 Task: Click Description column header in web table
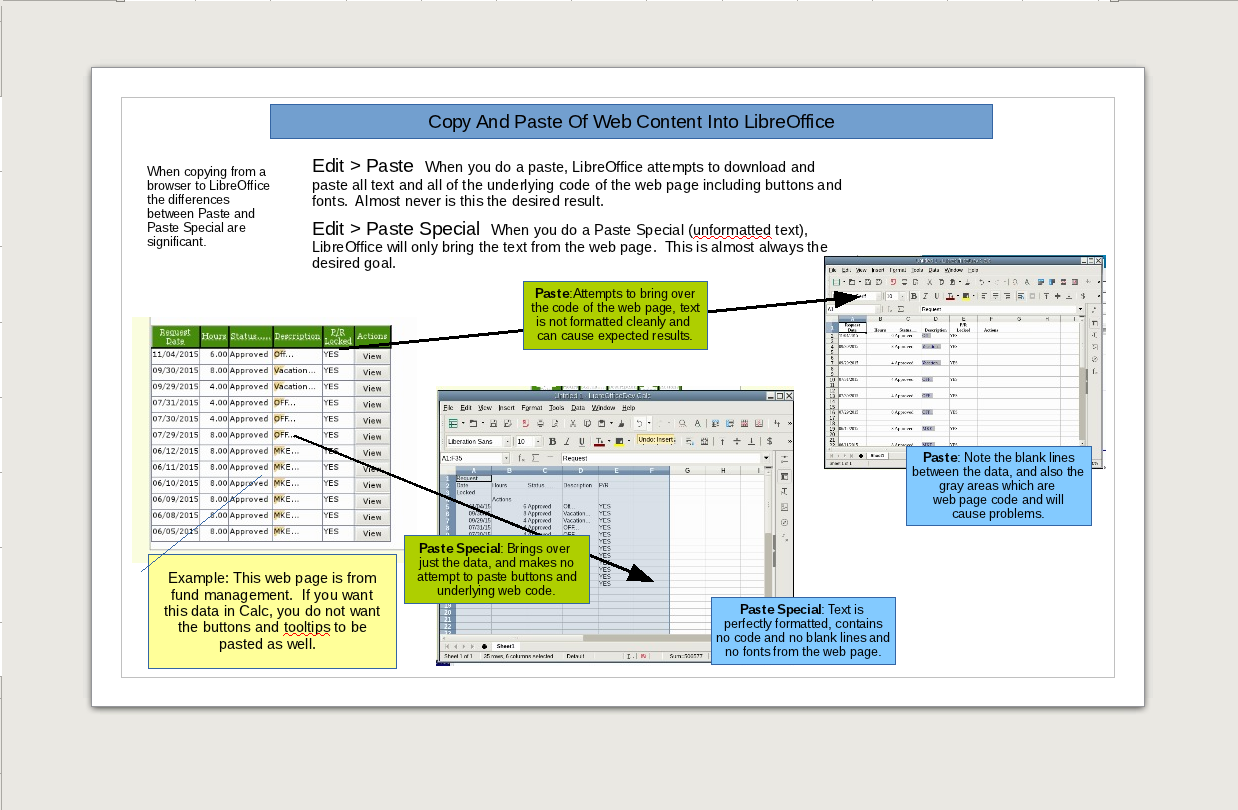(x=297, y=336)
